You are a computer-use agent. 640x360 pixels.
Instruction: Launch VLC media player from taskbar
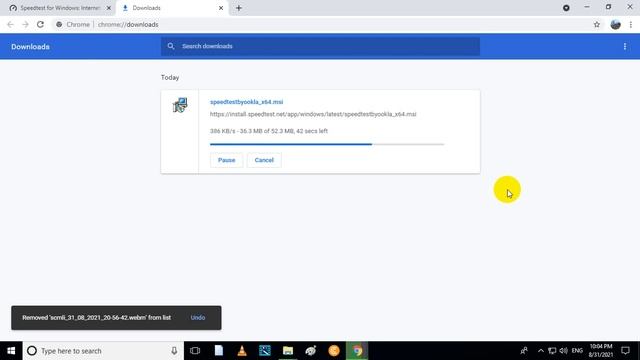[242, 351]
